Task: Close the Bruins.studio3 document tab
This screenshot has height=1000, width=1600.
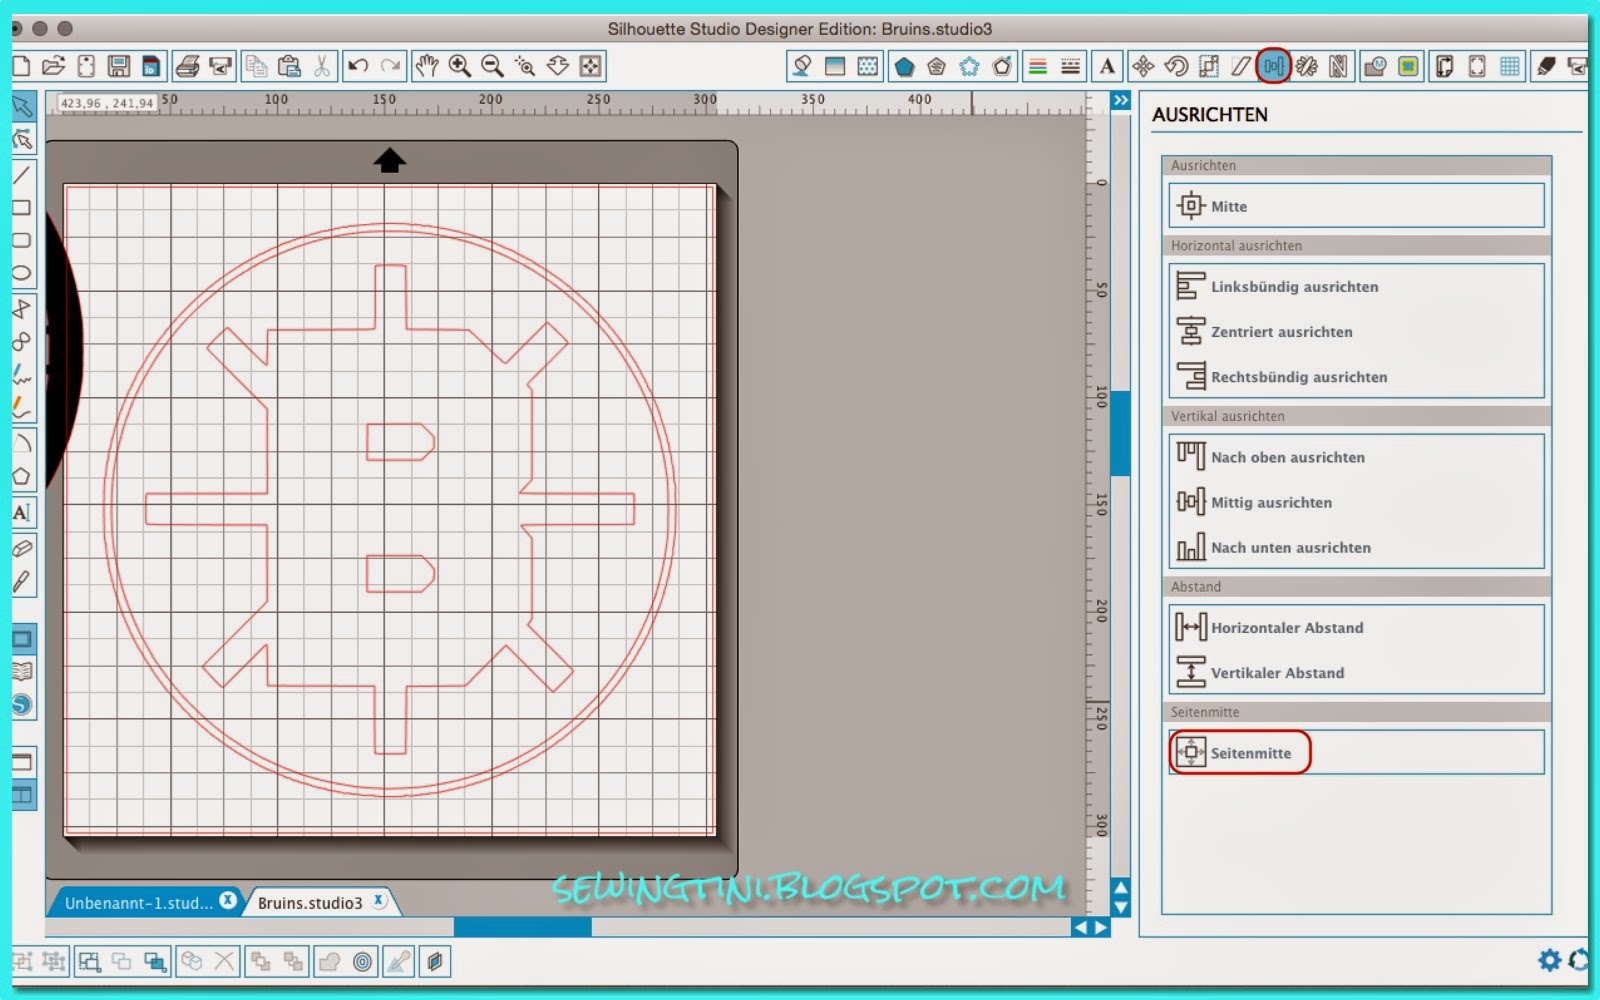Action: (379, 900)
